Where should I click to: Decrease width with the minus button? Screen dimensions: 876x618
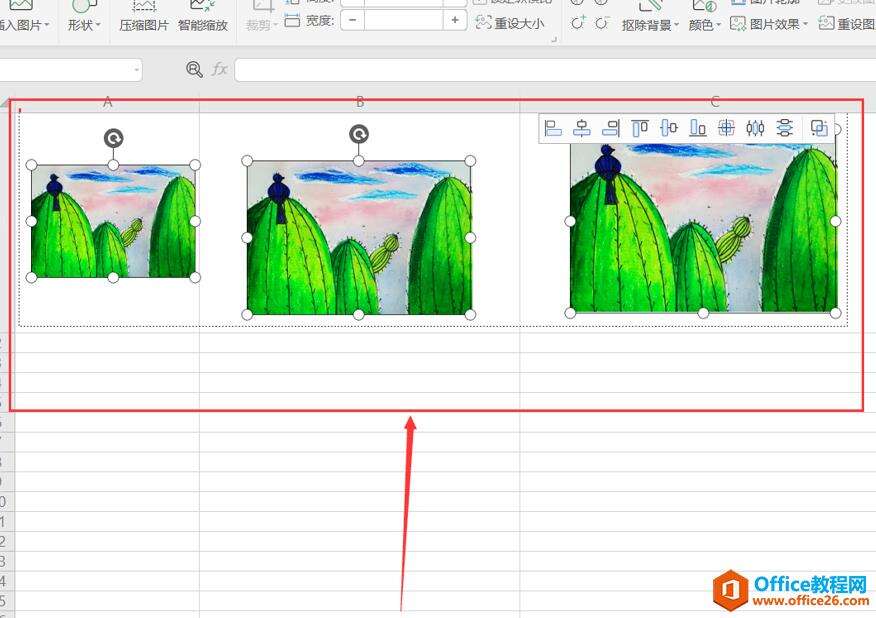pyautogui.click(x=352, y=20)
